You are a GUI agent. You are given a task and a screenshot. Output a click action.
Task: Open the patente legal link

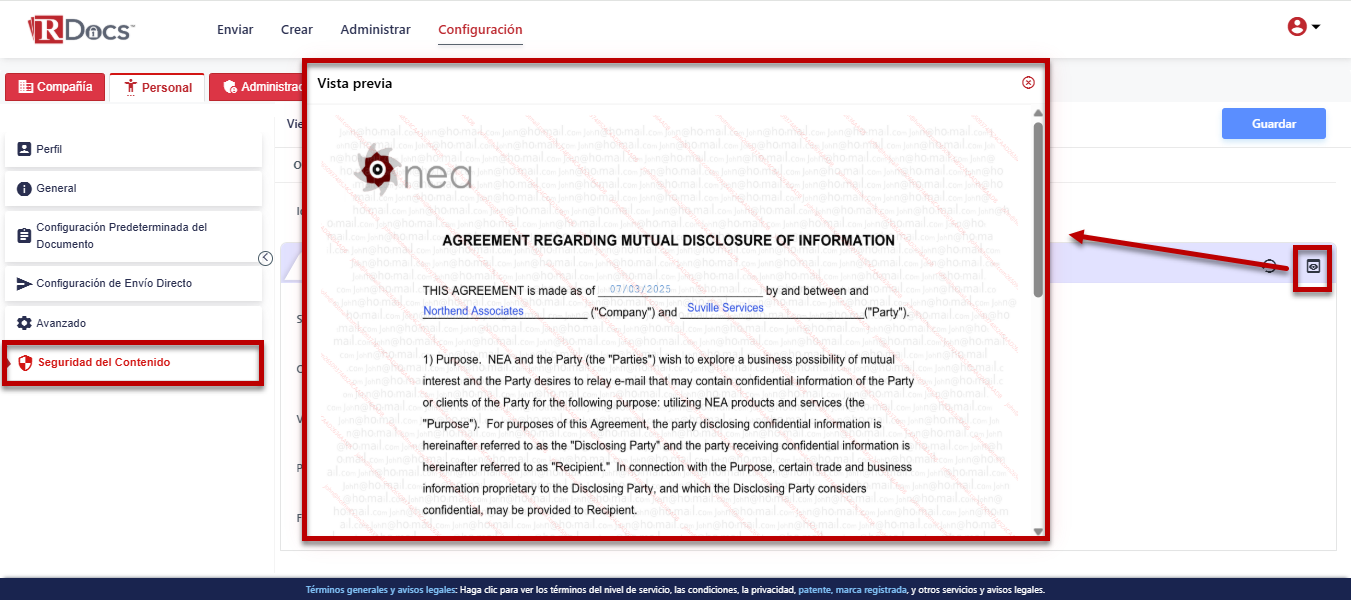coord(815,590)
